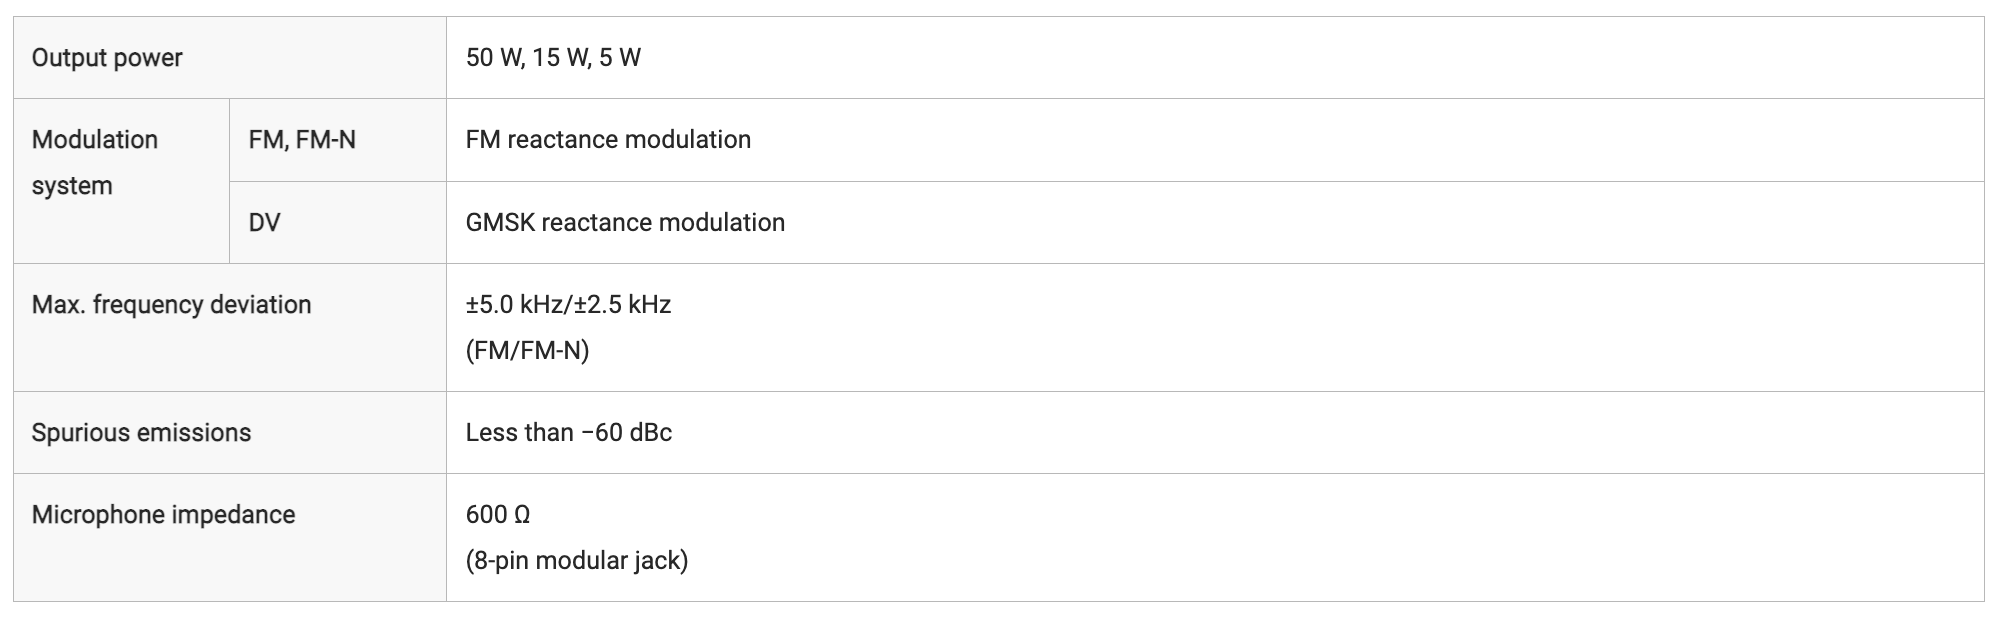
Task: Click the 600 Ω impedance value
Action: [497, 514]
